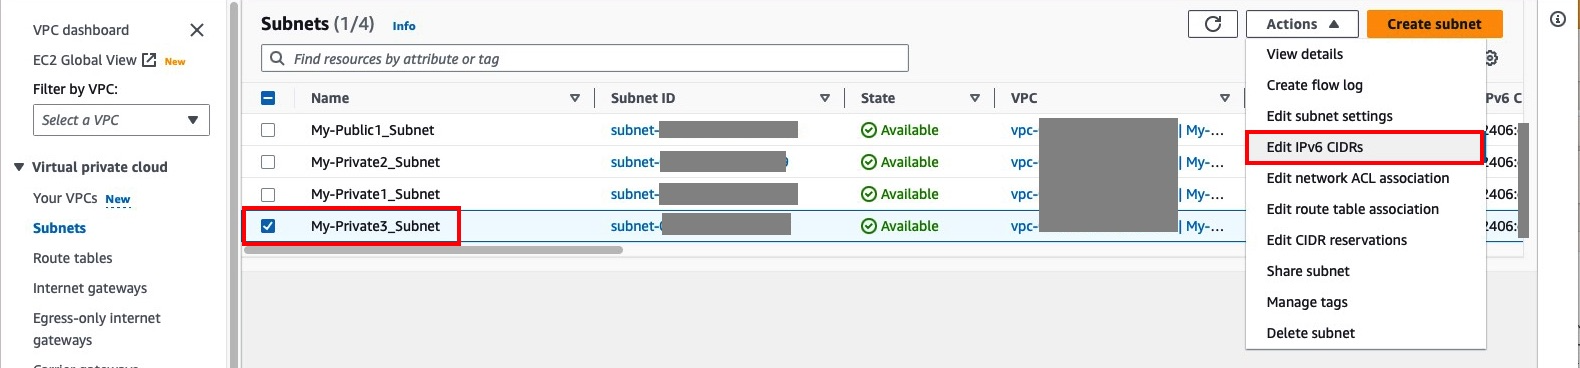Uncheck the My-Private3_Subnet checkbox

268,226
